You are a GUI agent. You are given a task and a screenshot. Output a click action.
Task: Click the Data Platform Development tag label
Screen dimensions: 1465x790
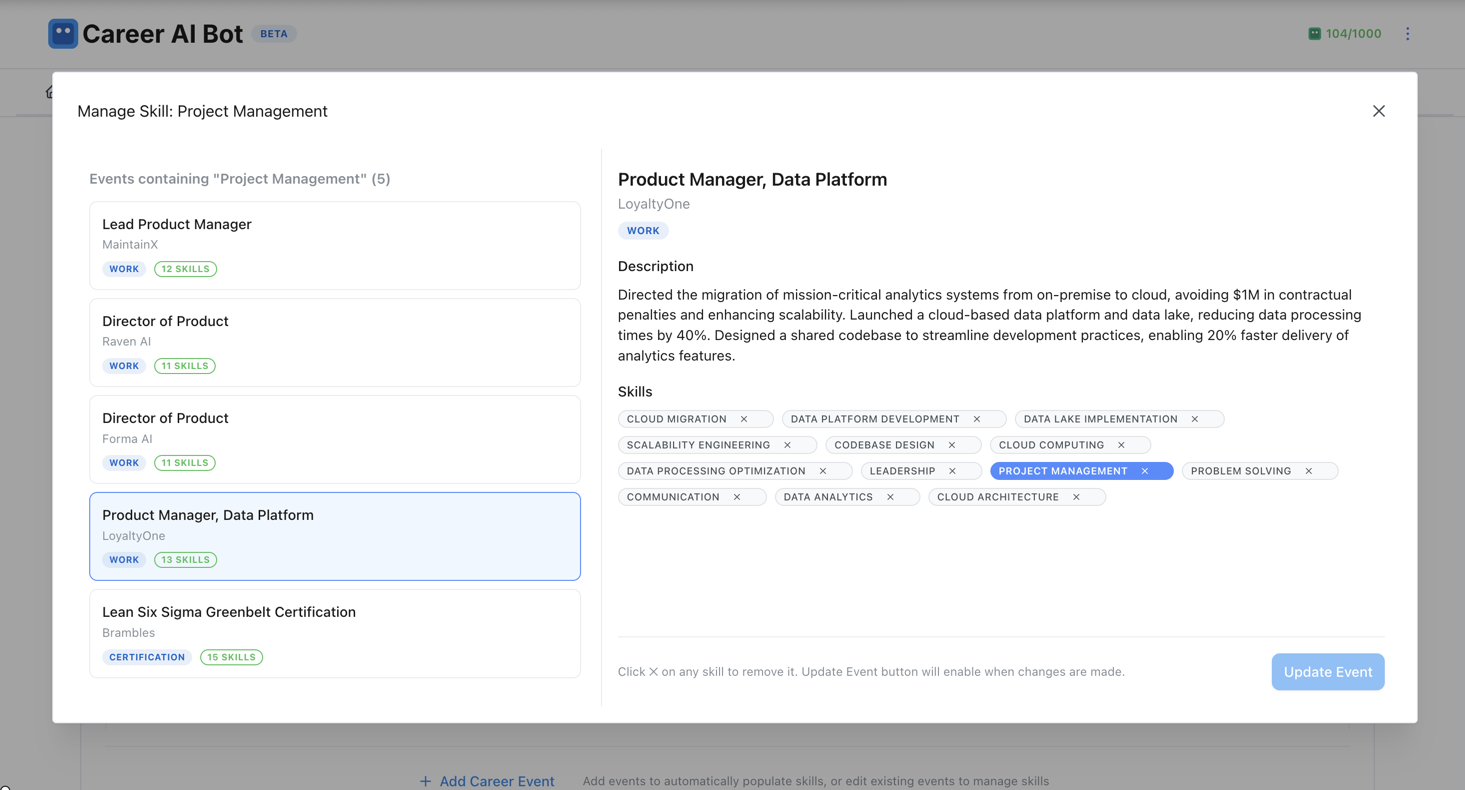coord(875,419)
